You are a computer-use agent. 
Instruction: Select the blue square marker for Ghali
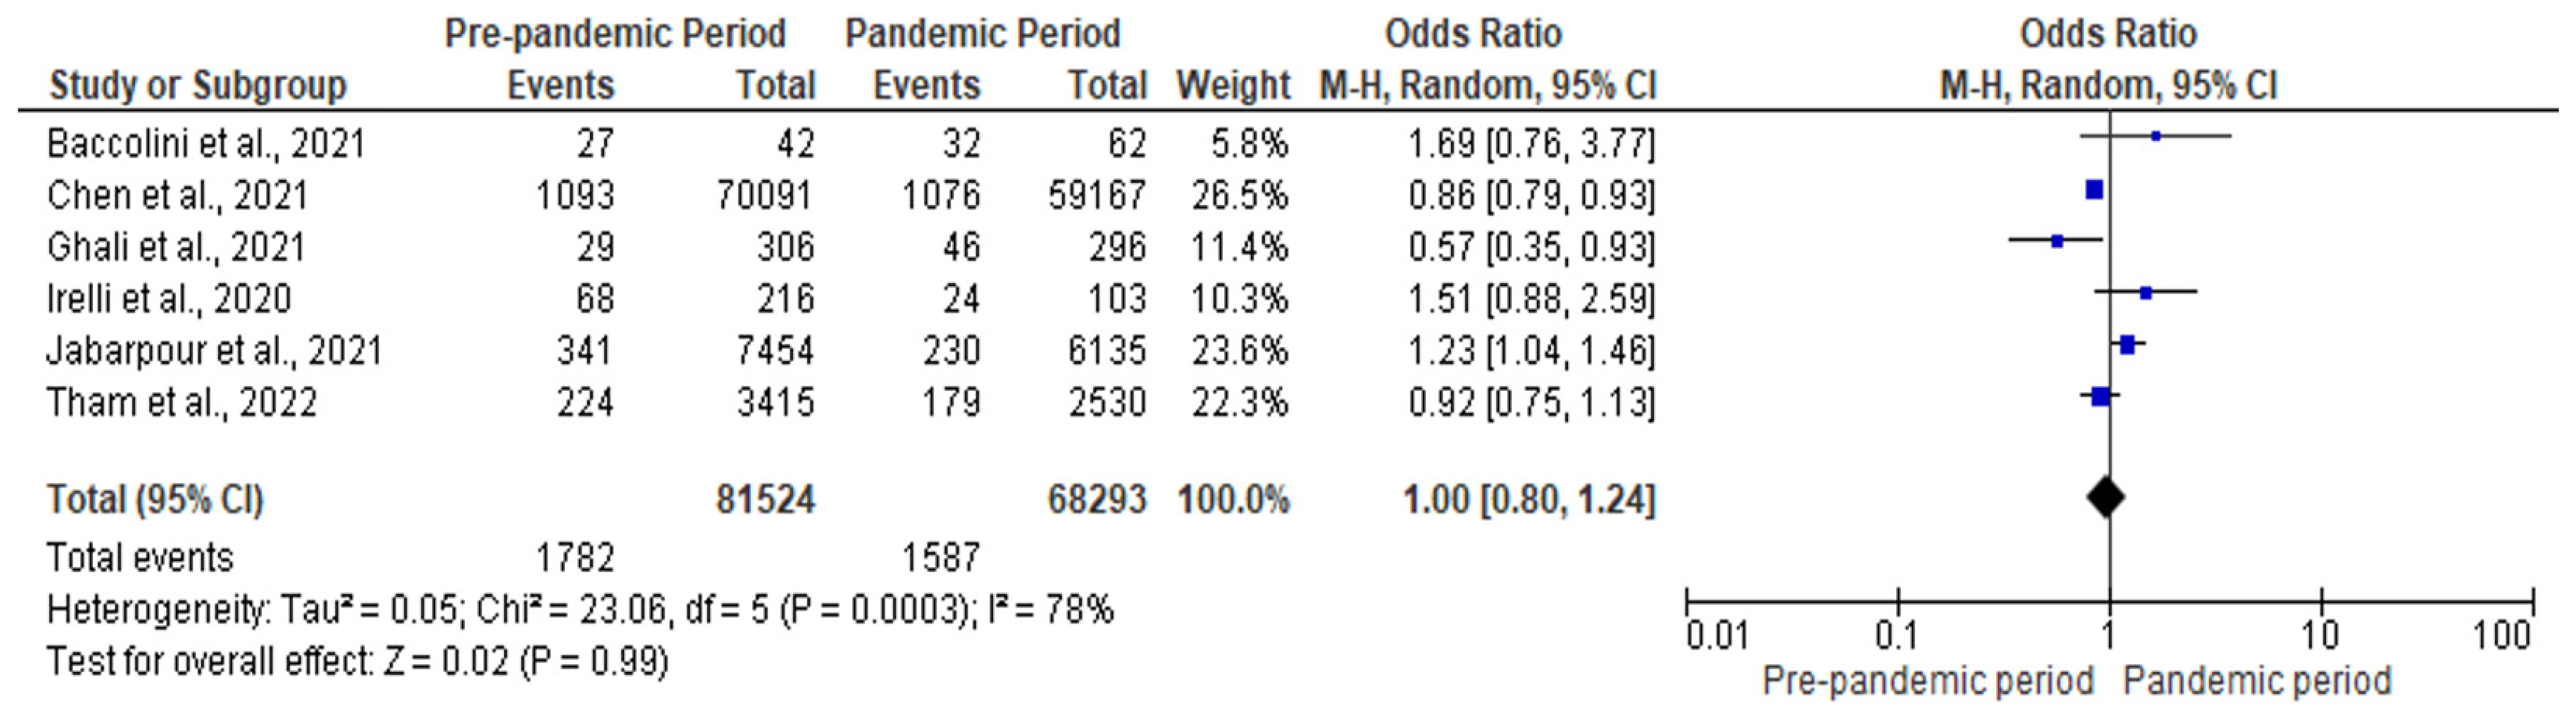pyautogui.click(x=2057, y=241)
